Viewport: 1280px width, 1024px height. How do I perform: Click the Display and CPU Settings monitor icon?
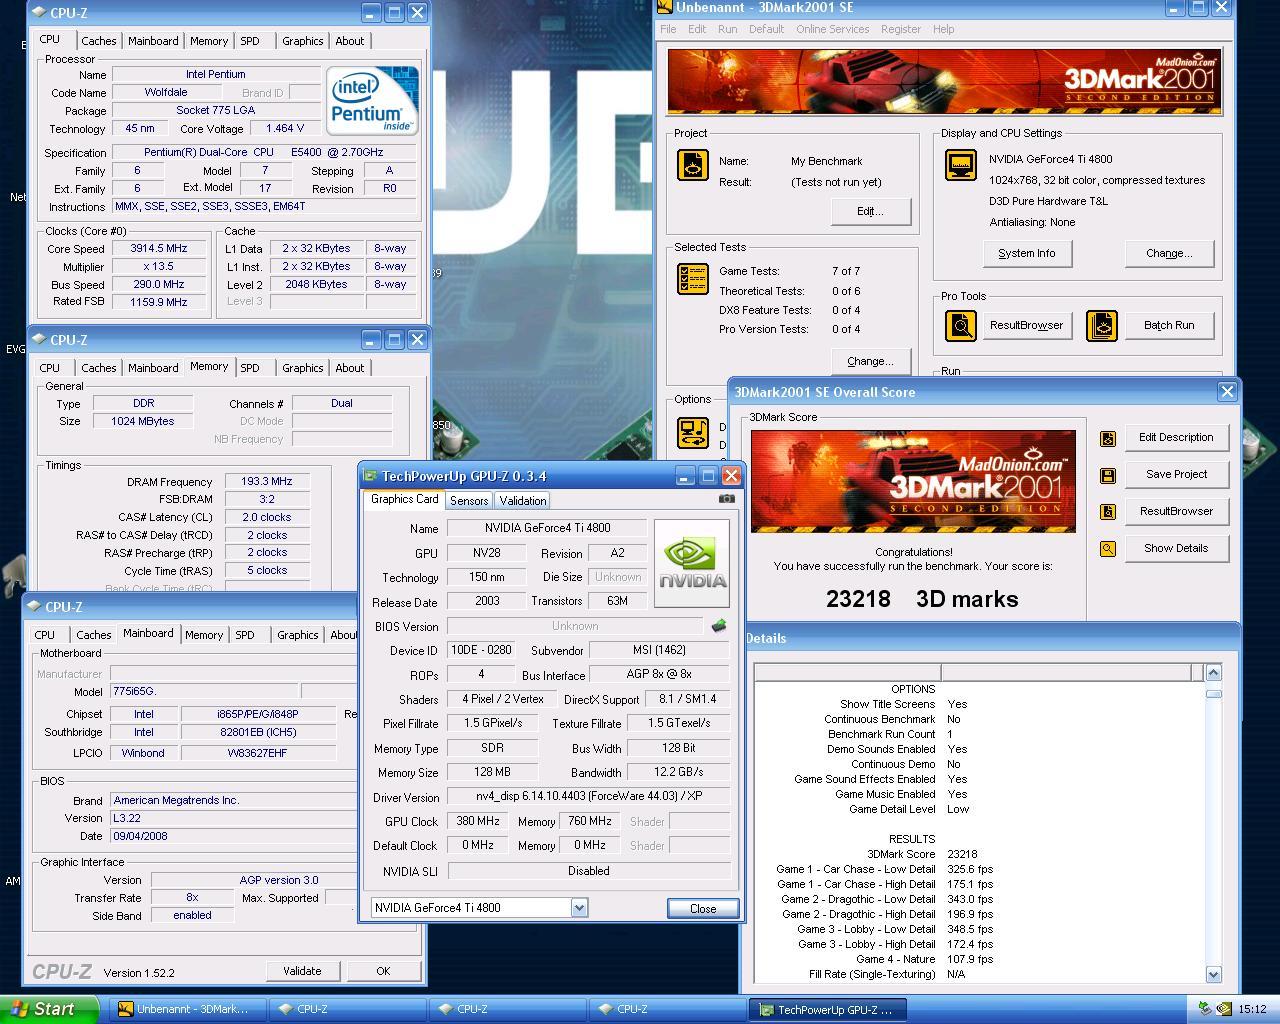[x=961, y=164]
